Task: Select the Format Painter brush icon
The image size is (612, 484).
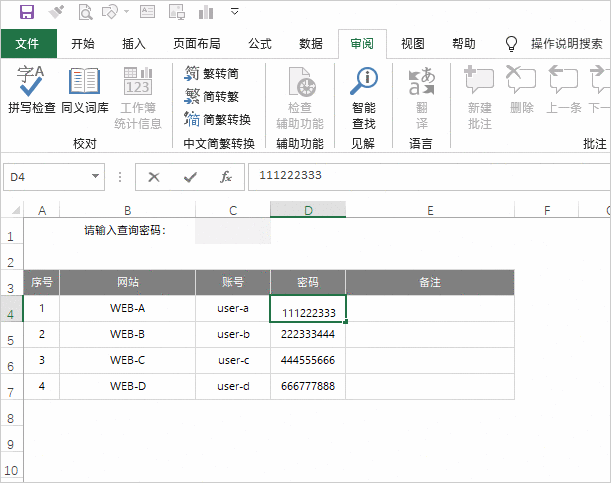Action: pos(56,12)
